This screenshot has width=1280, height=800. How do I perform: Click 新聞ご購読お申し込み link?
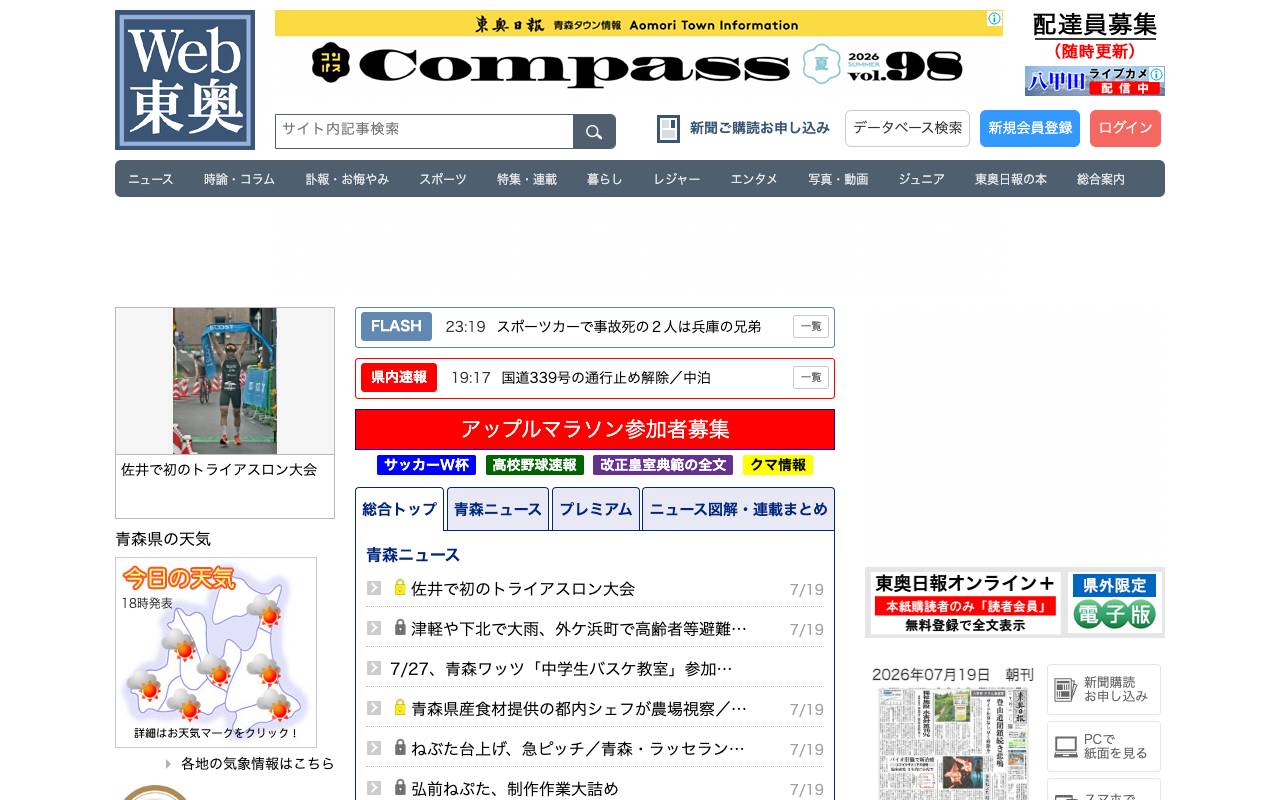tap(760, 128)
